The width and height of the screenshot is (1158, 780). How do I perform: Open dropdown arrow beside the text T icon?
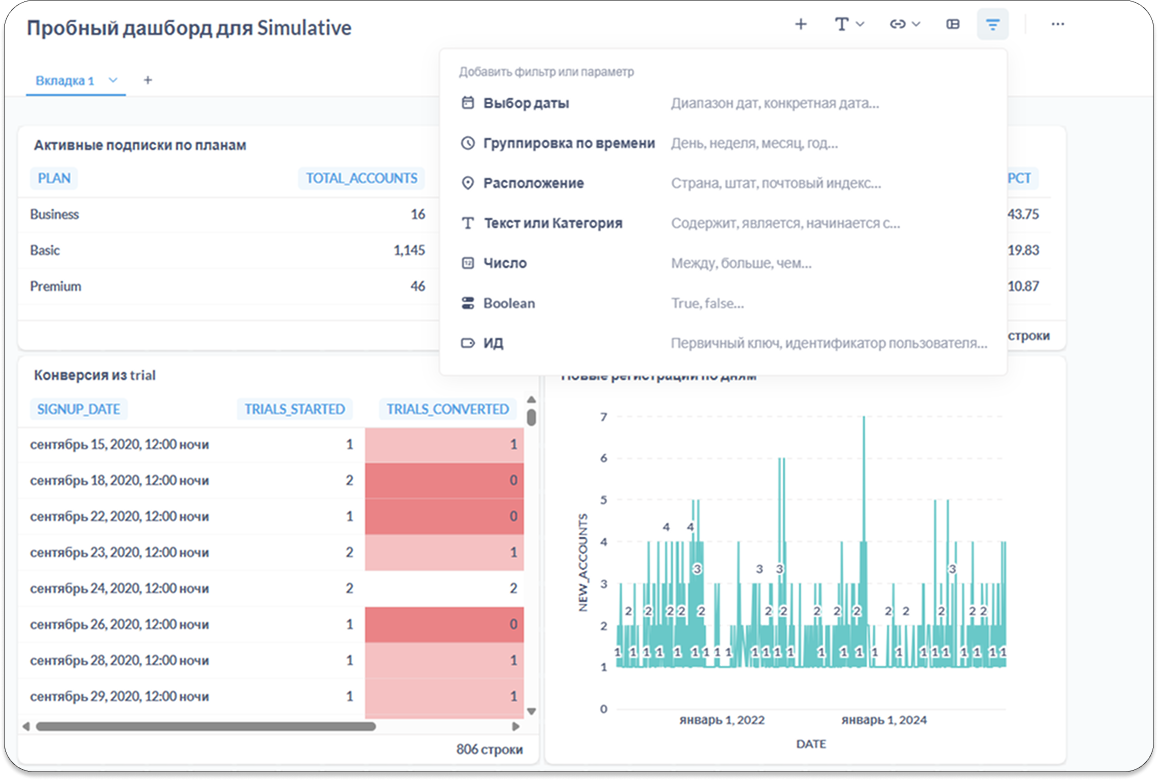[860, 24]
